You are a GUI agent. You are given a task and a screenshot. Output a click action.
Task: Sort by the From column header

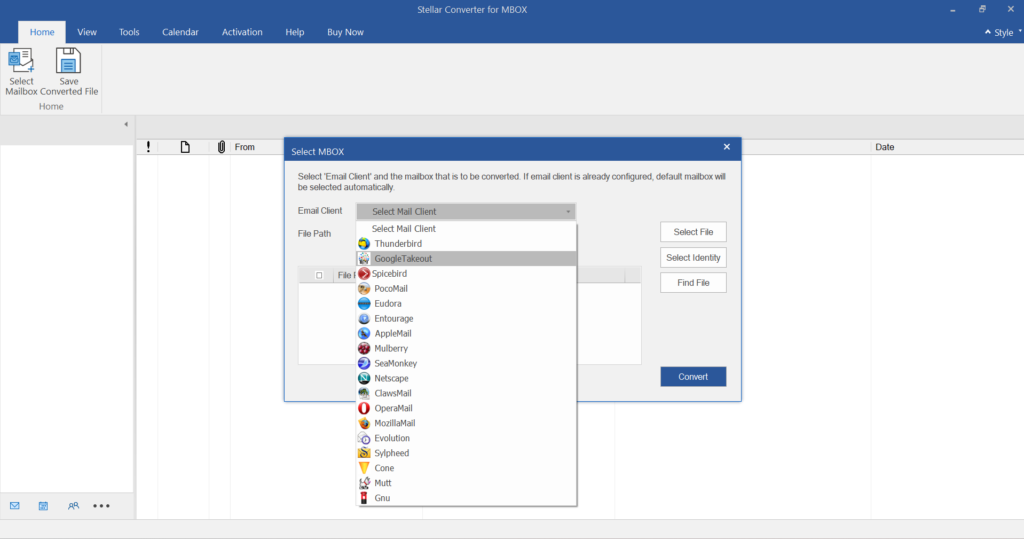click(x=245, y=147)
